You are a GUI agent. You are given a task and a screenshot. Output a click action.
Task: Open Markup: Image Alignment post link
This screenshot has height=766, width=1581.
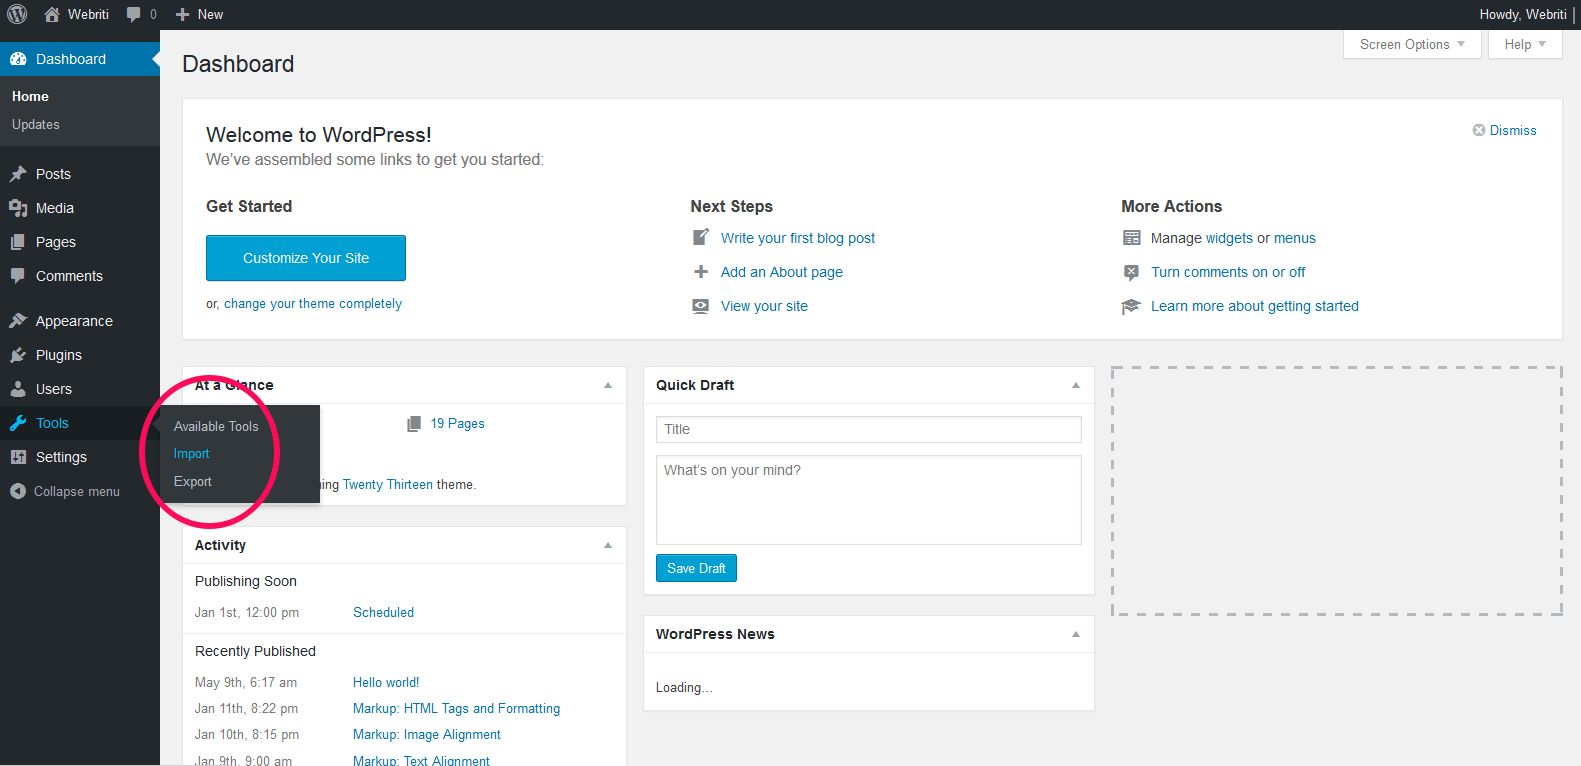427,735
